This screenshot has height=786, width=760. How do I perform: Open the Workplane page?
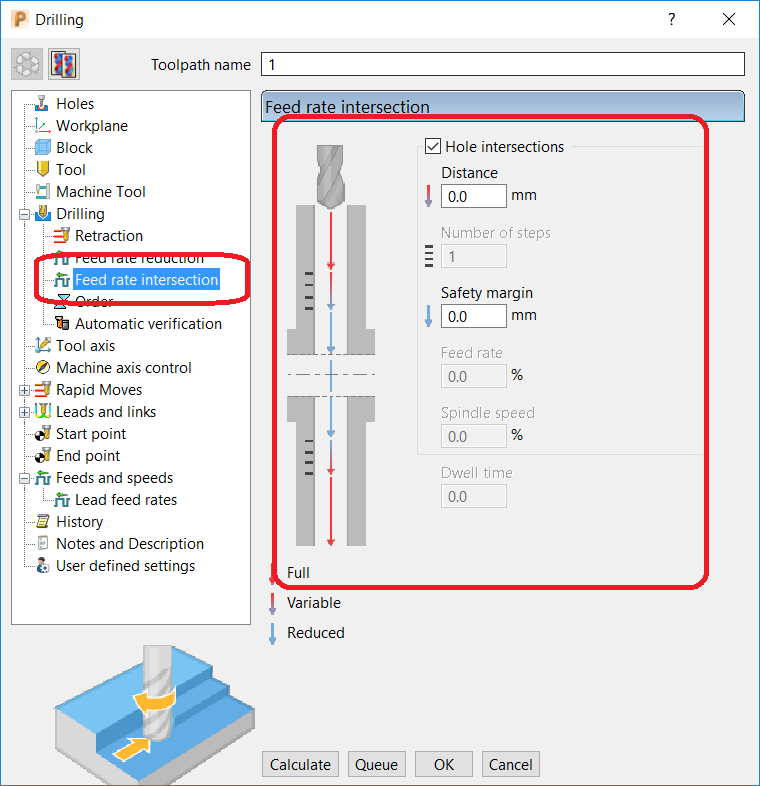click(92, 126)
